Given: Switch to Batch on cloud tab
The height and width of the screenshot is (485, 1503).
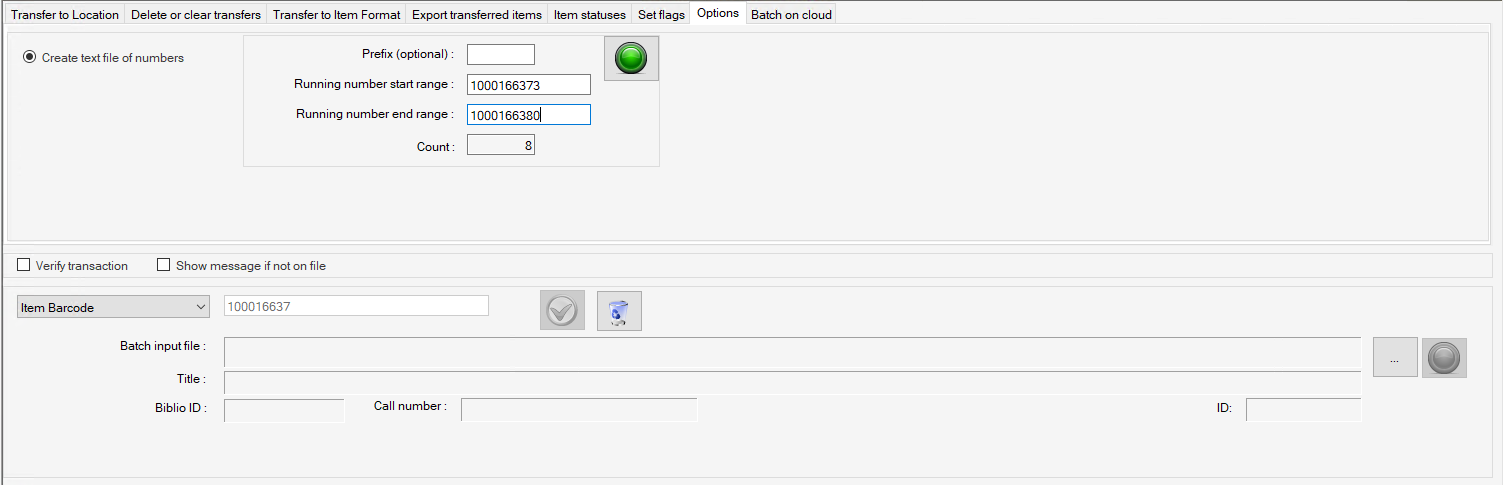Looking at the screenshot, I should 791,14.
